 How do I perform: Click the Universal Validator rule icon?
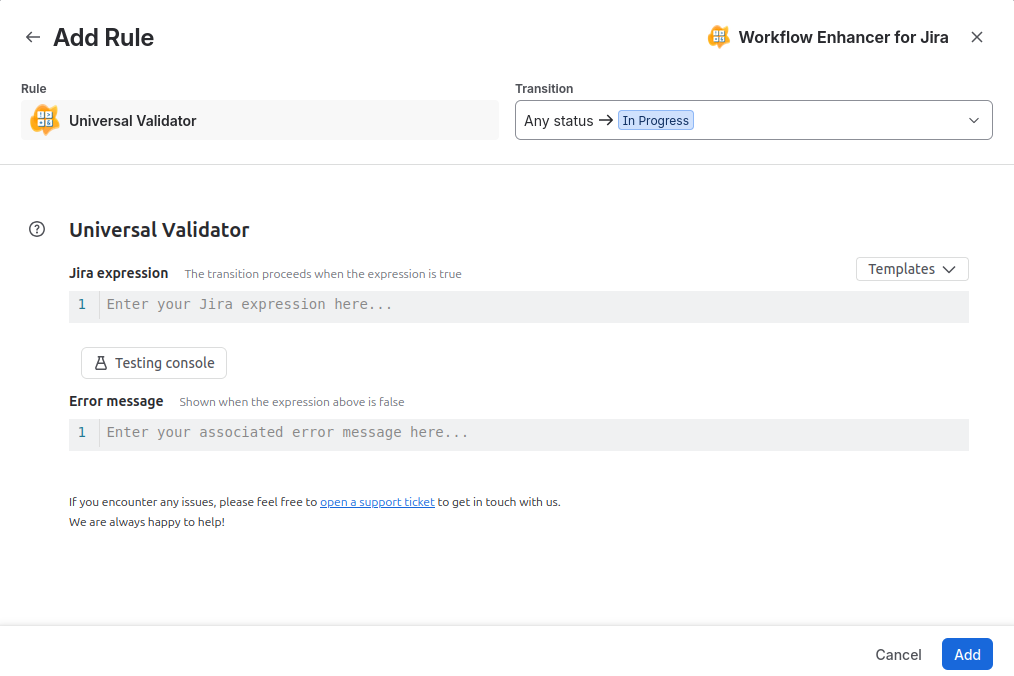click(45, 120)
